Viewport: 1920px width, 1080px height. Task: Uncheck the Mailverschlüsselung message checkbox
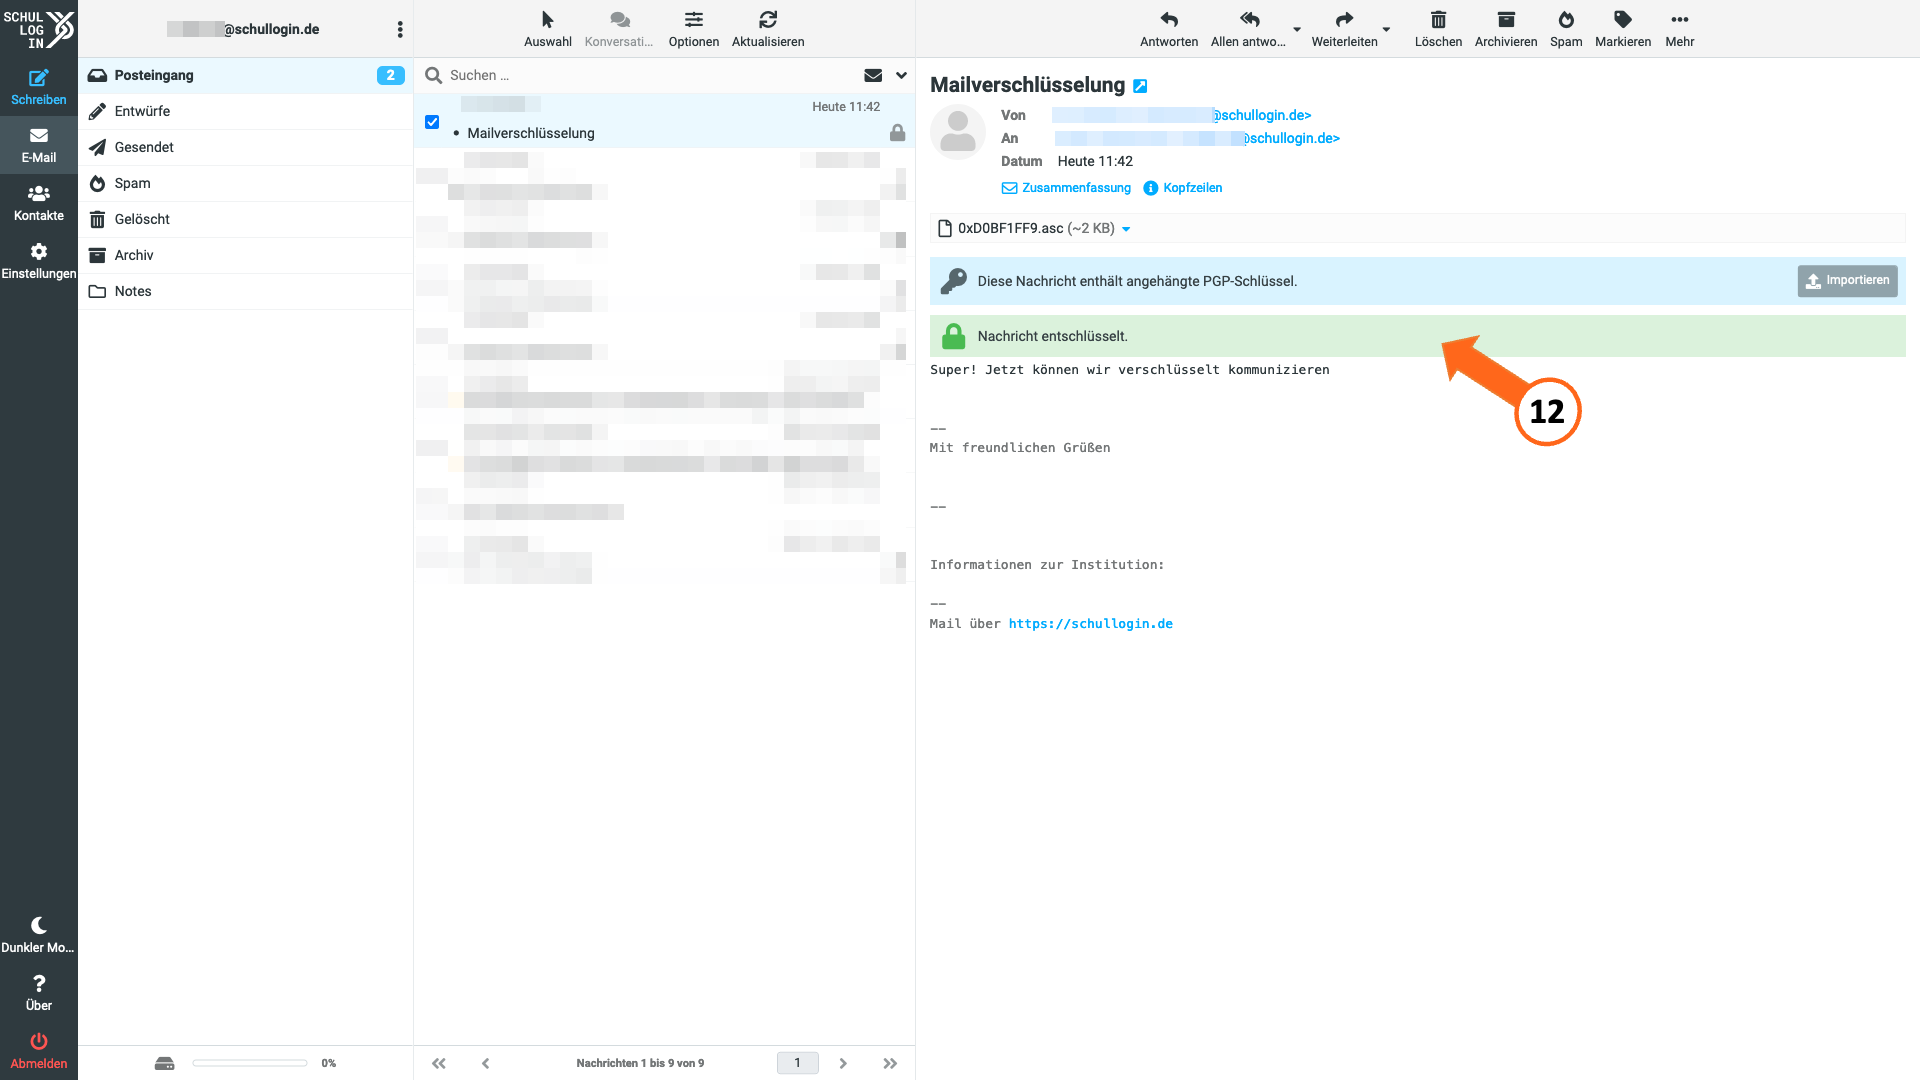pyautogui.click(x=432, y=122)
